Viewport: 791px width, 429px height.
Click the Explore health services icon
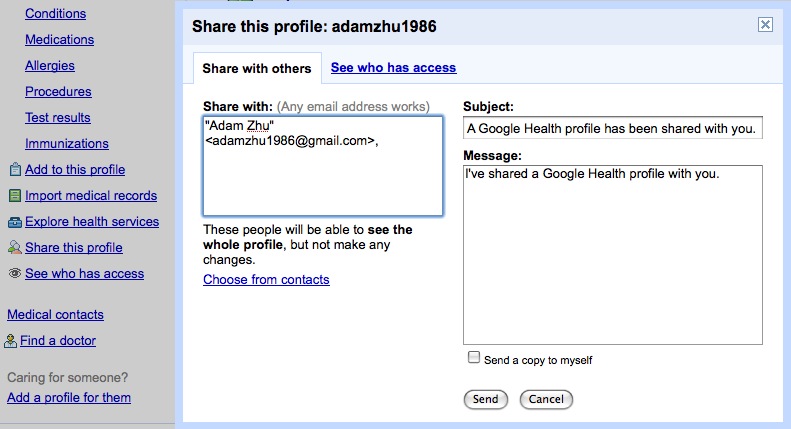[x=14, y=222]
